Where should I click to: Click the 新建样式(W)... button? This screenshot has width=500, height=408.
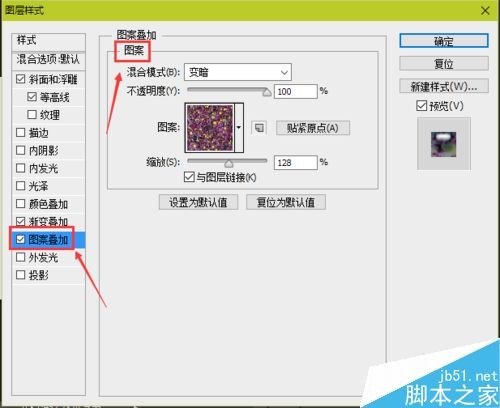tap(444, 86)
